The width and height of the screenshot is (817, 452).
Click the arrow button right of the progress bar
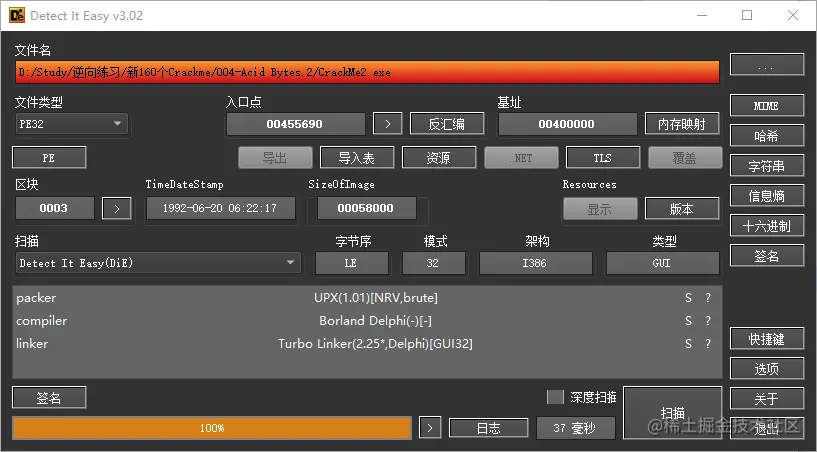[x=430, y=428]
